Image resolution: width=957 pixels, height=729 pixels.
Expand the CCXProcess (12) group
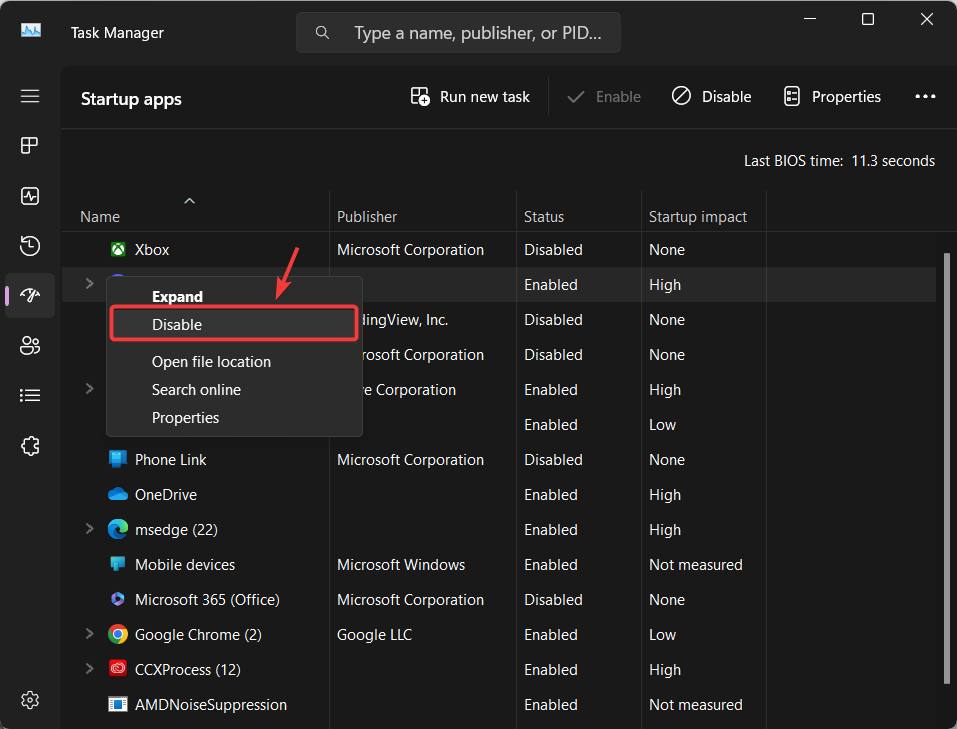coord(89,669)
